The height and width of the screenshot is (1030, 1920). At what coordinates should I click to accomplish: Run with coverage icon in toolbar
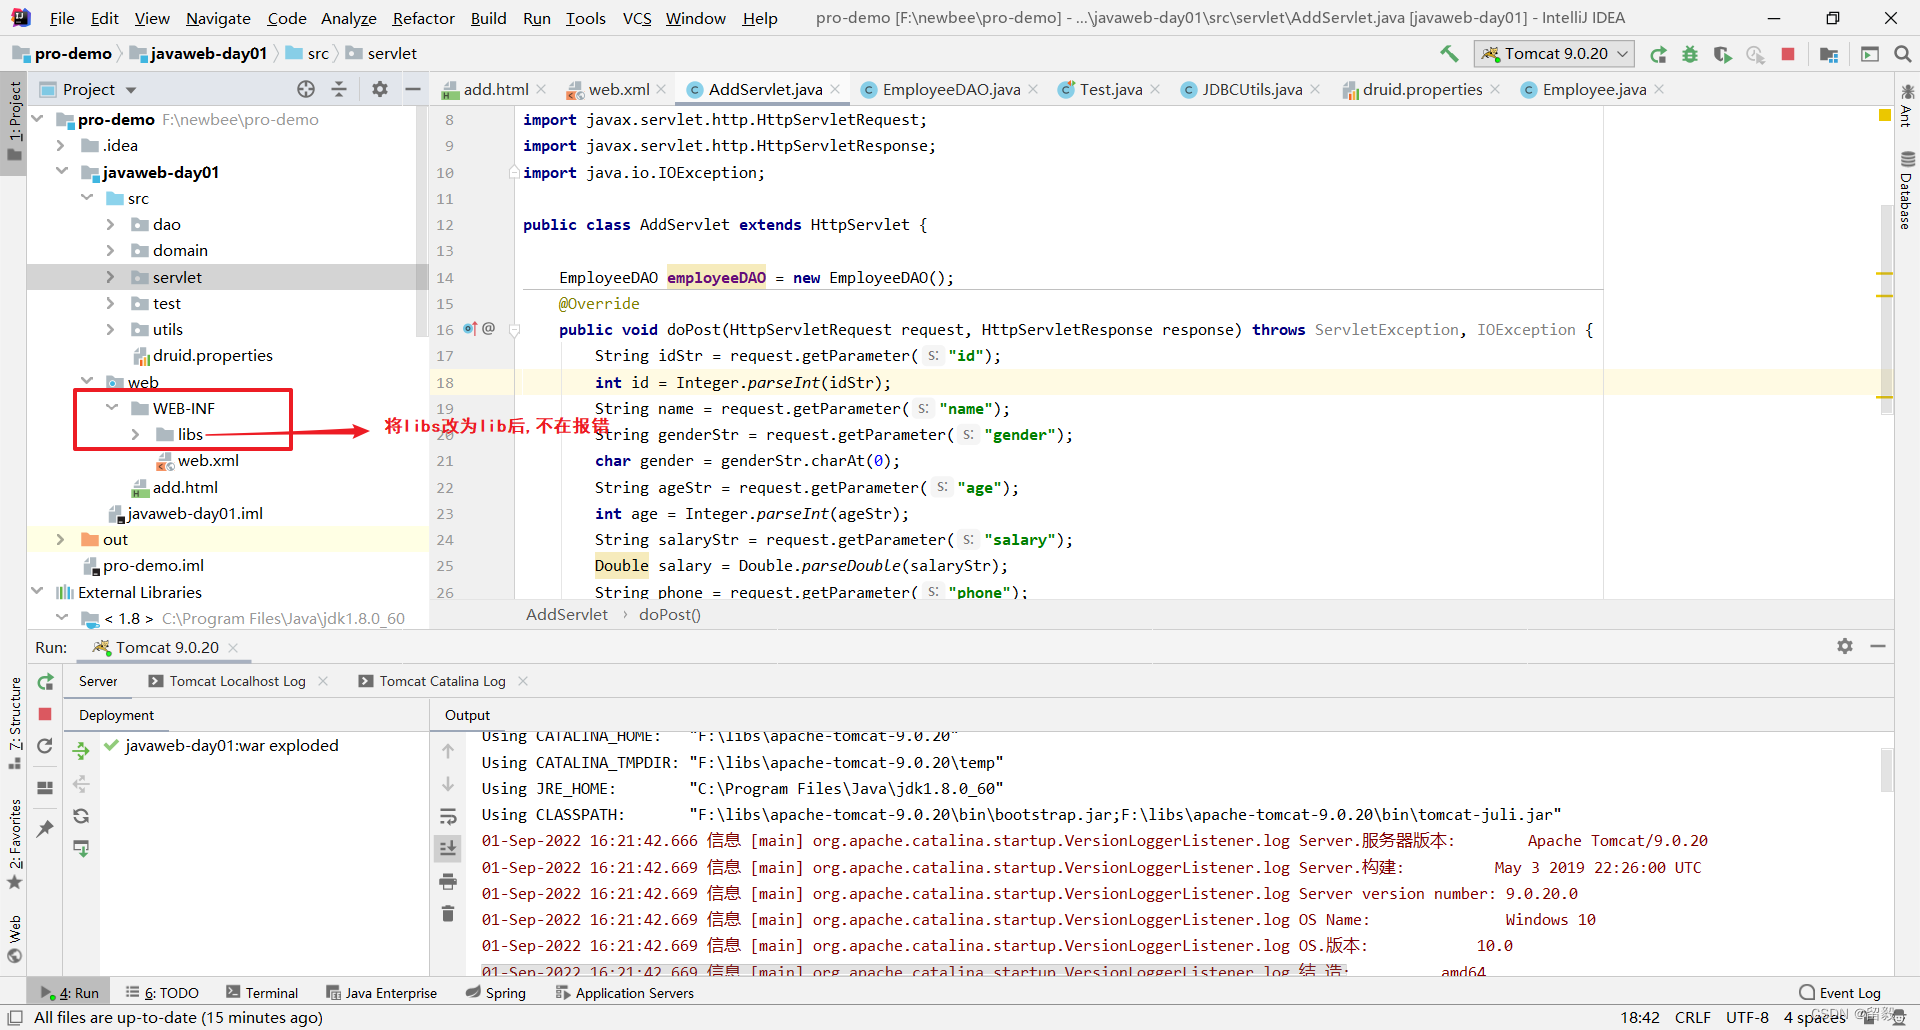tap(1722, 54)
